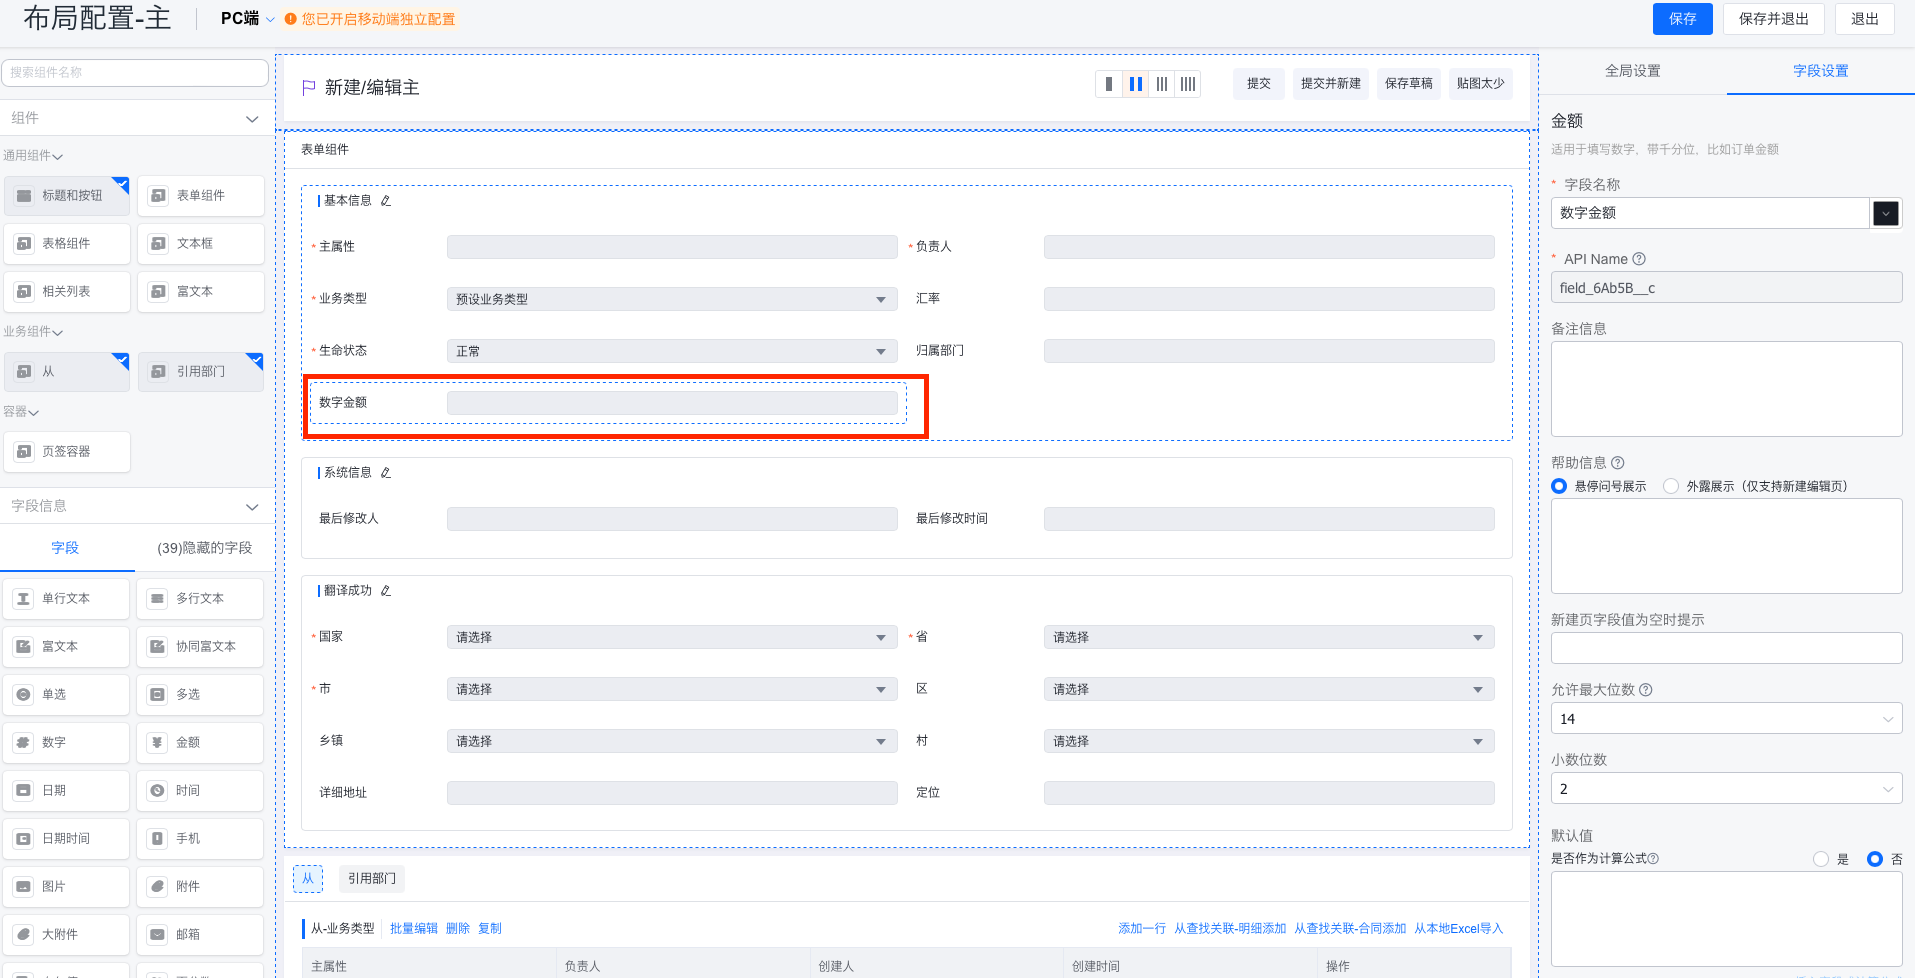Switch to the 全局设置 tab
The image size is (1915, 978).
pos(1632,71)
